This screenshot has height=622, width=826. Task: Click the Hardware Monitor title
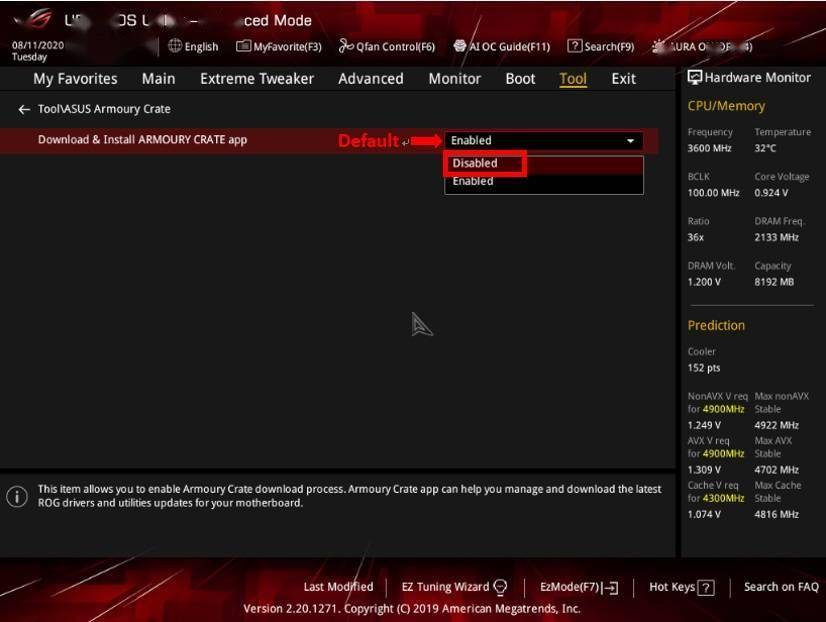click(758, 77)
